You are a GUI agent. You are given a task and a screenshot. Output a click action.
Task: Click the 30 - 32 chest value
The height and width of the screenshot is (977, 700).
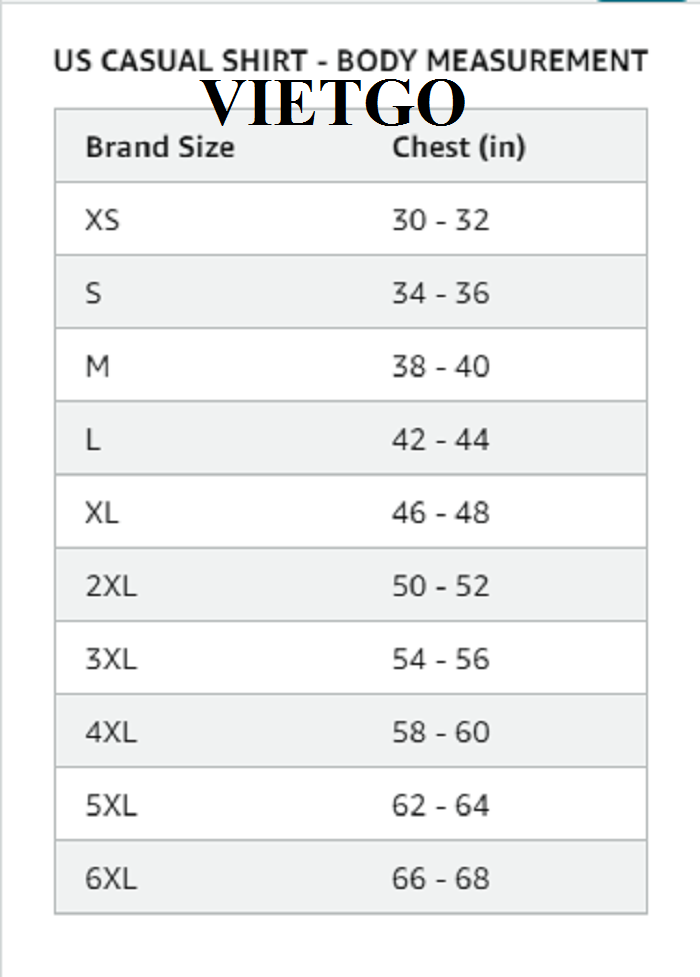click(440, 220)
